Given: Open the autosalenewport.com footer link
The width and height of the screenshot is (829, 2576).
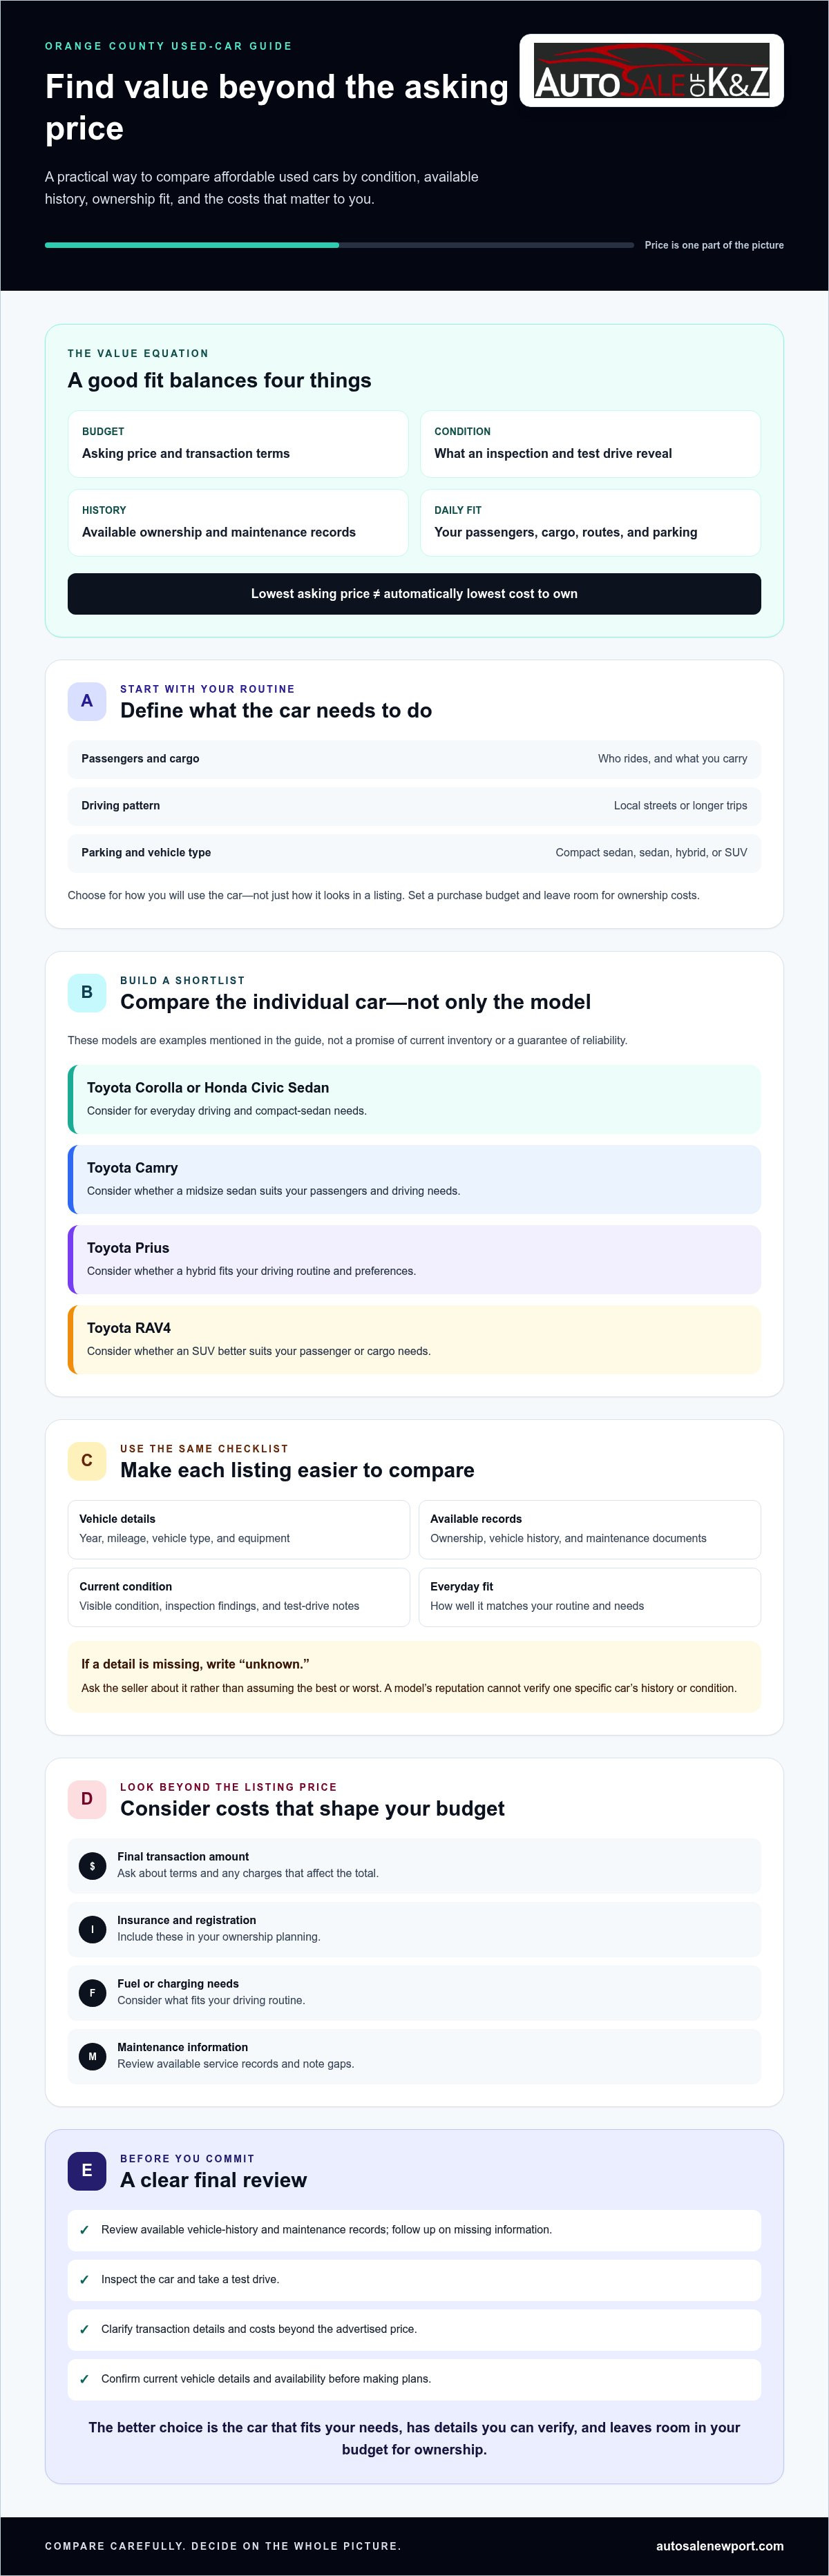Looking at the screenshot, I should 719,2546.
